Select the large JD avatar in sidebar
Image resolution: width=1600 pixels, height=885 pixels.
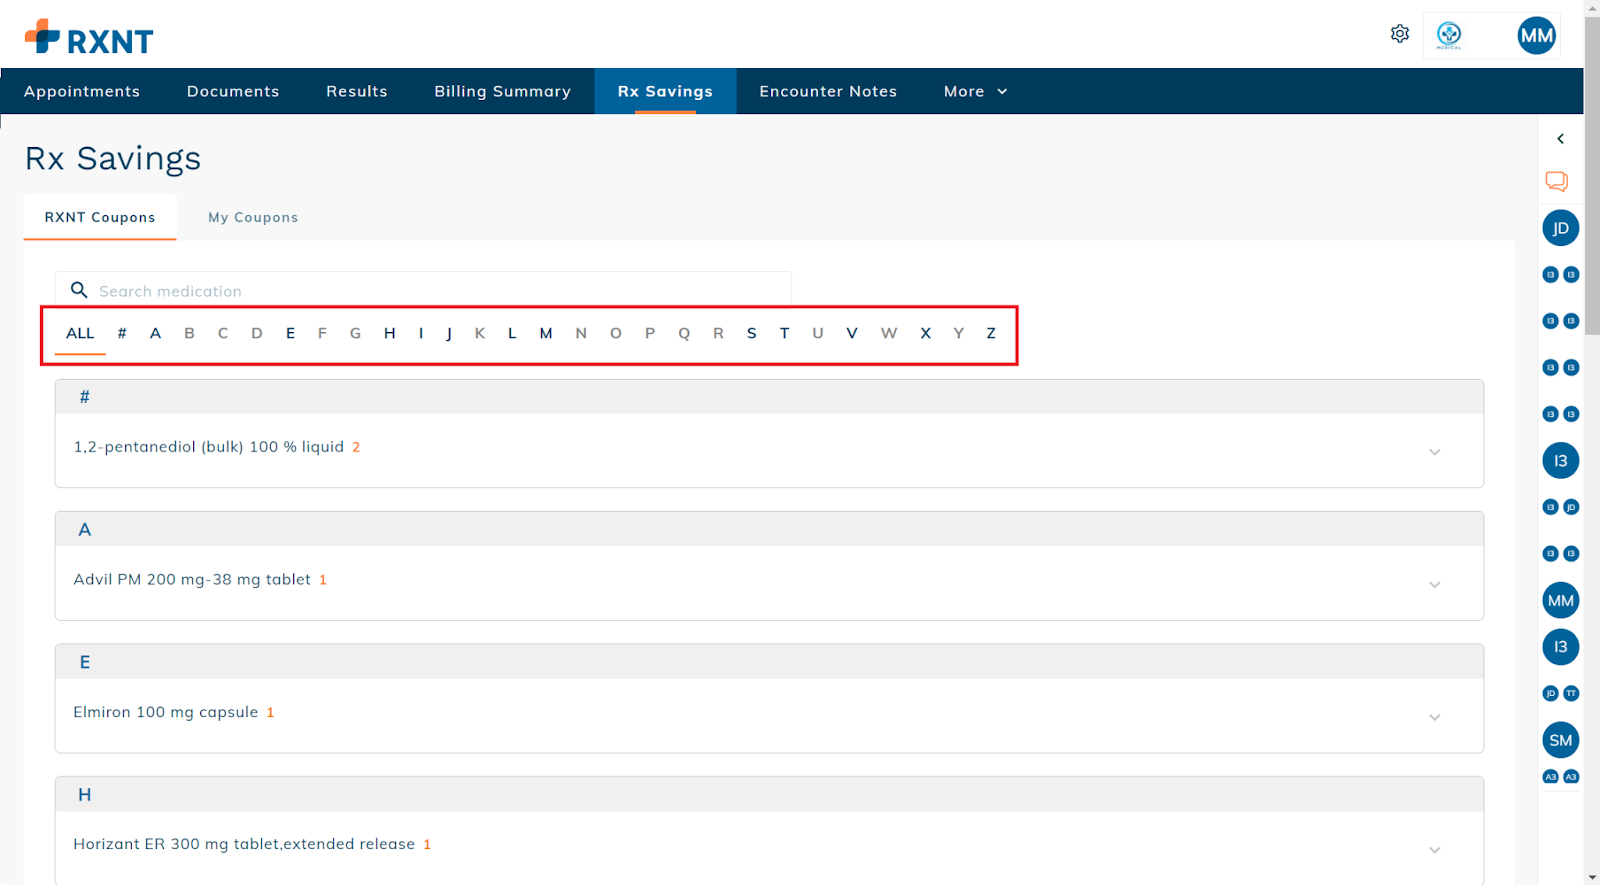[x=1561, y=228]
